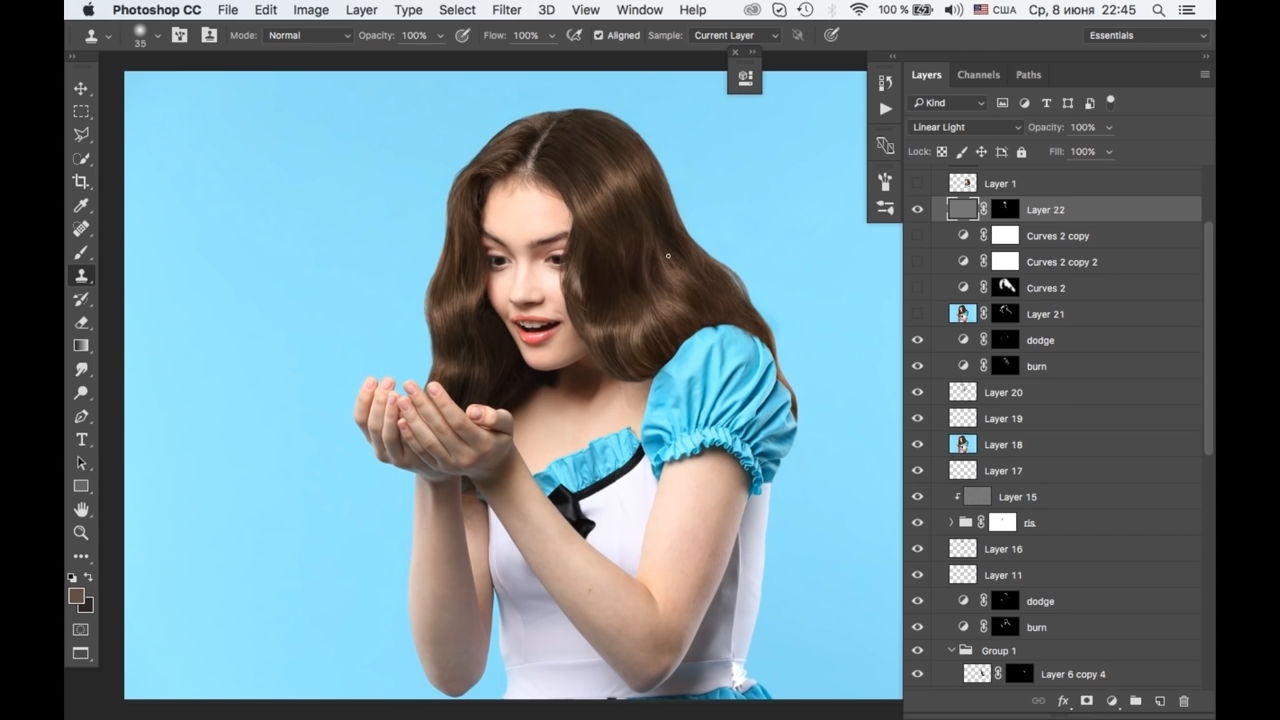
Task: Expand the ris layer group
Action: pyautogui.click(x=951, y=522)
